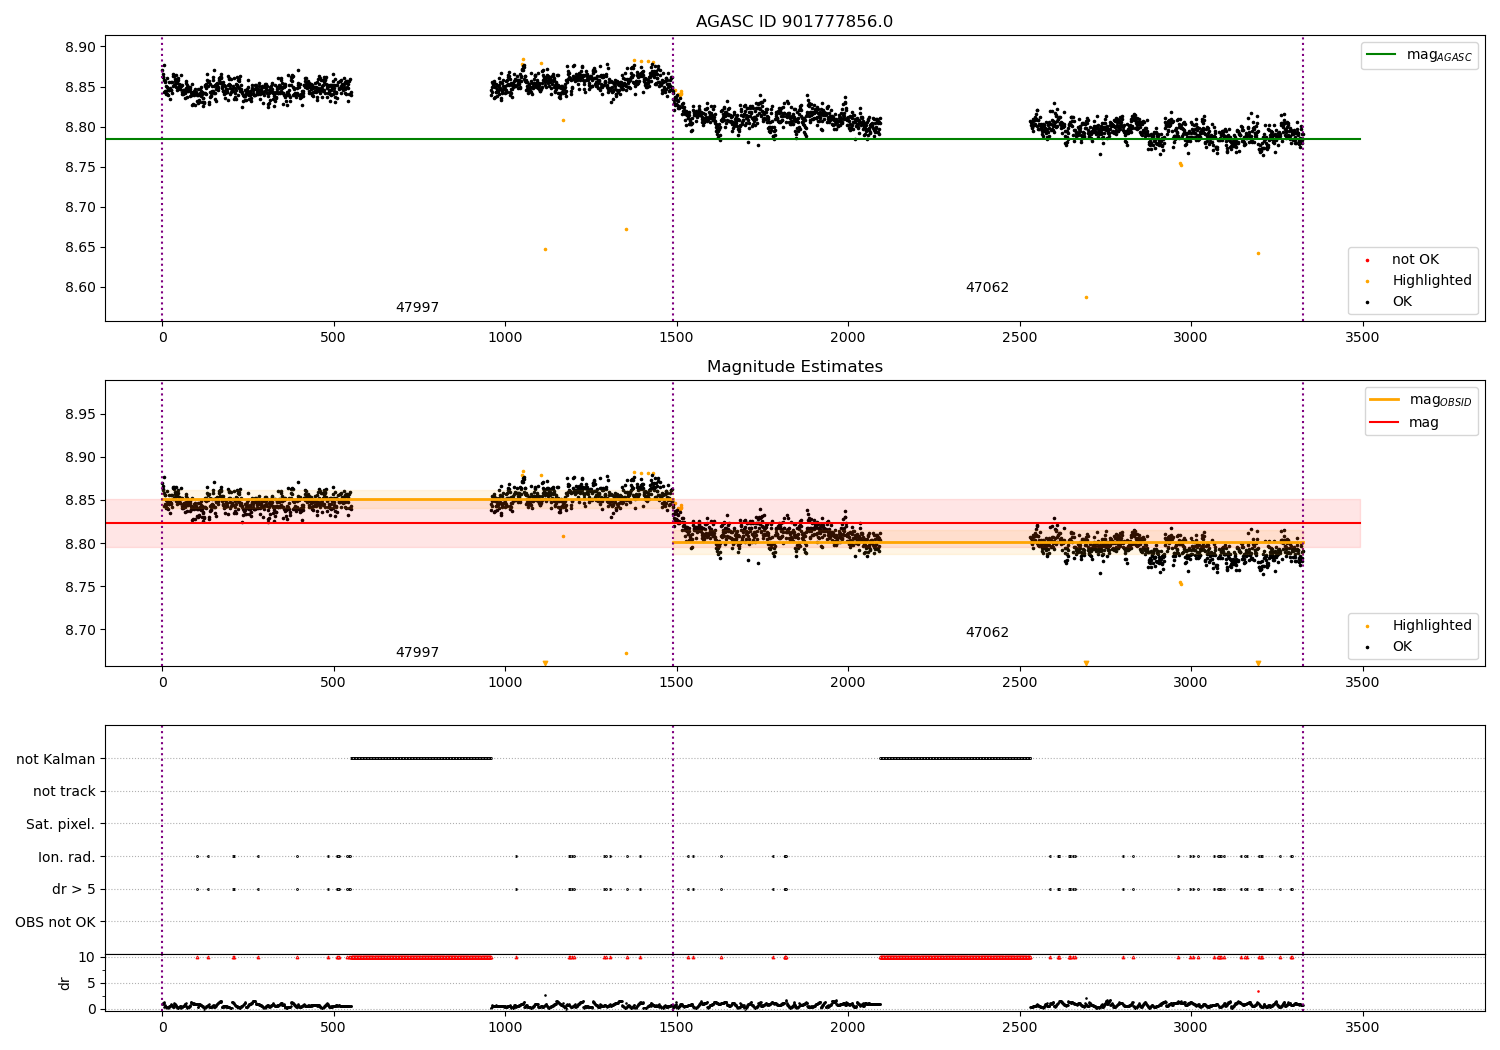Click the 'Ion. rad.' axis label
Screen dimensions: 1500x1050
pyautogui.click(x=67, y=857)
